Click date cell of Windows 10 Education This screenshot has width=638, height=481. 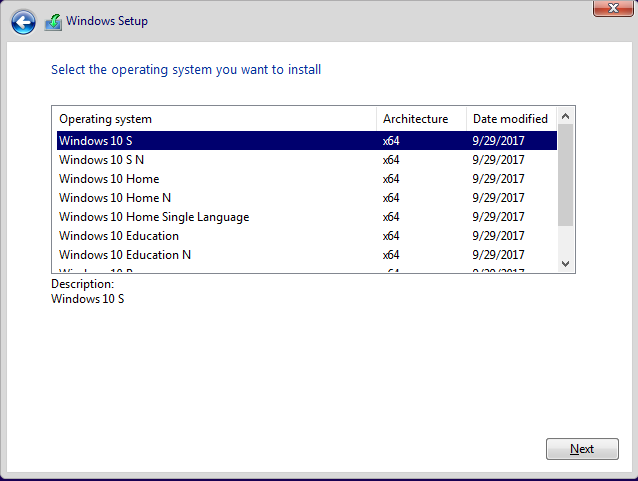click(498, 236)
